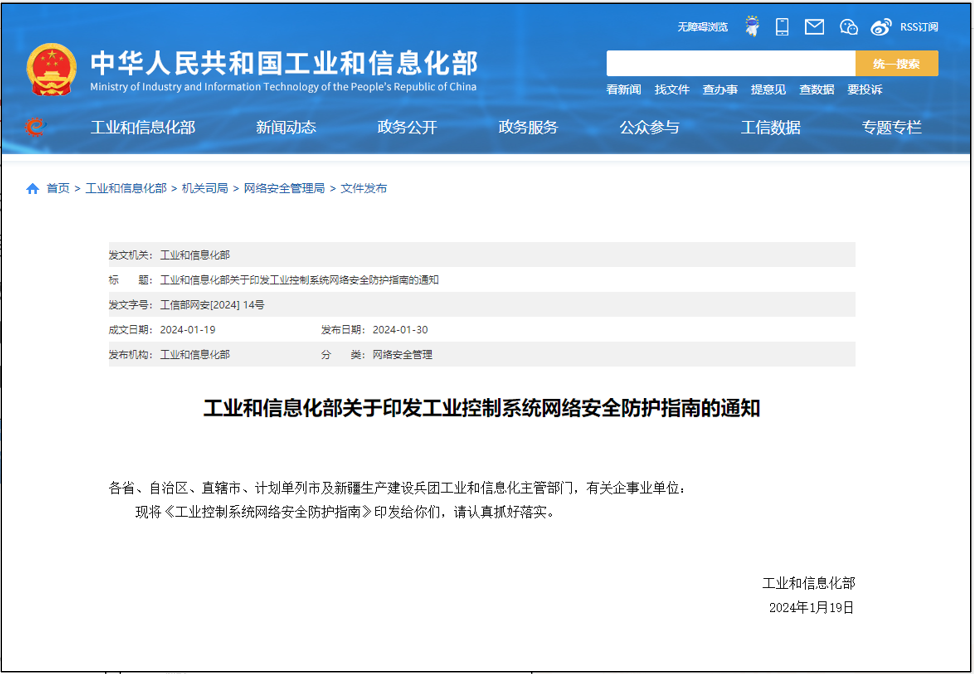Image resolution: width=974 pixels, height=674 pixels.
Task: Click the robot assistant mascot icon
Action: point(751,27)
